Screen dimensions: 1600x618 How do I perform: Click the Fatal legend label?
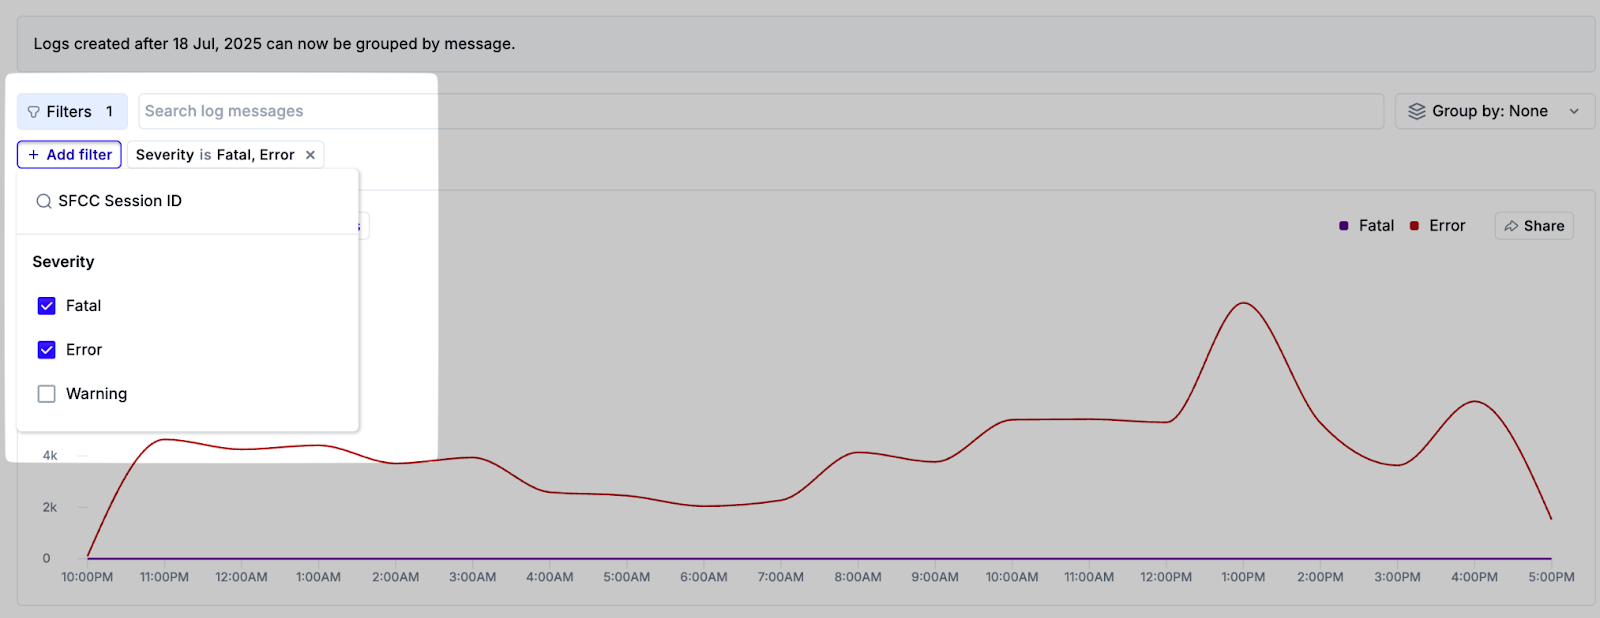click(x=1376, y=226)
